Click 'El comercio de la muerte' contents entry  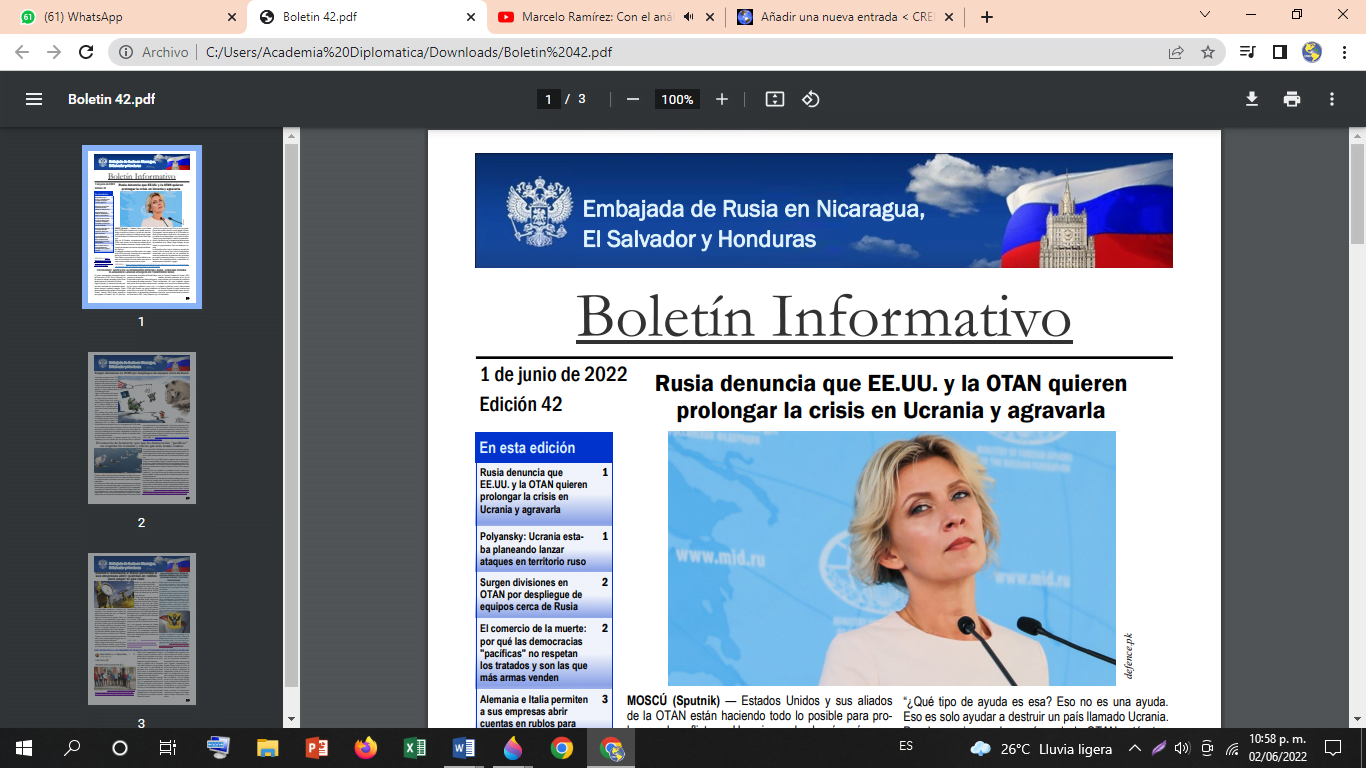pos(544,652)
